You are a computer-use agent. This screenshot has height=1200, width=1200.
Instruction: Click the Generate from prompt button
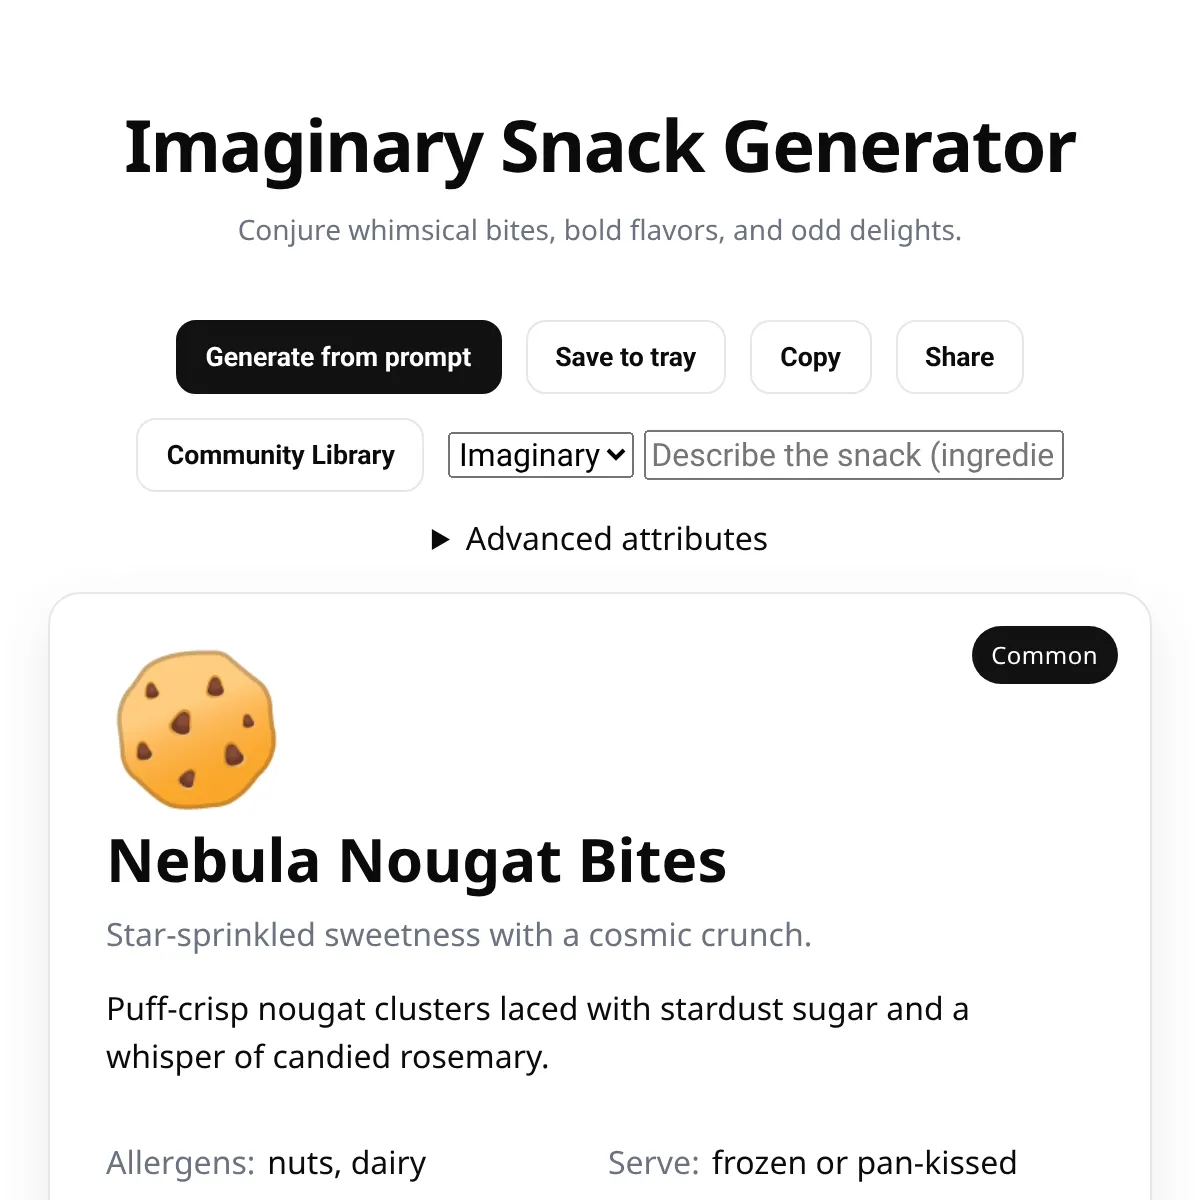pyautogui.click(x=339, y=357)
